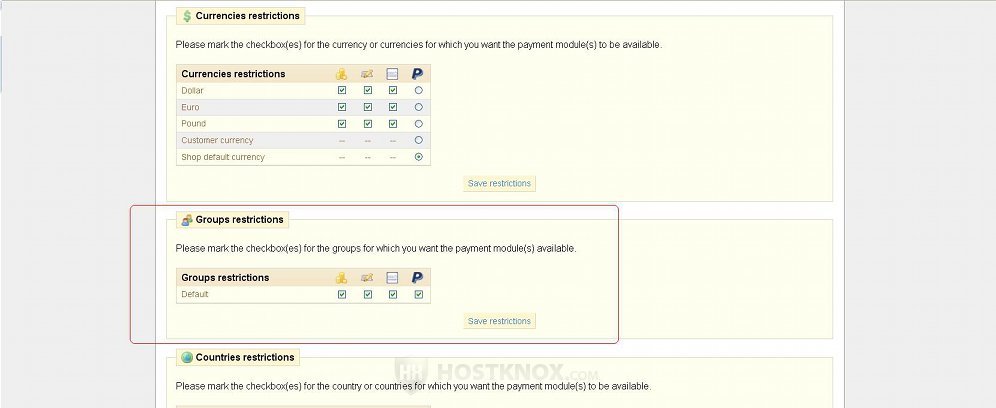This screenshot has width=996, height=408.
Task: Select Customer currency radio for PayPal
Action: click(419, 140)
